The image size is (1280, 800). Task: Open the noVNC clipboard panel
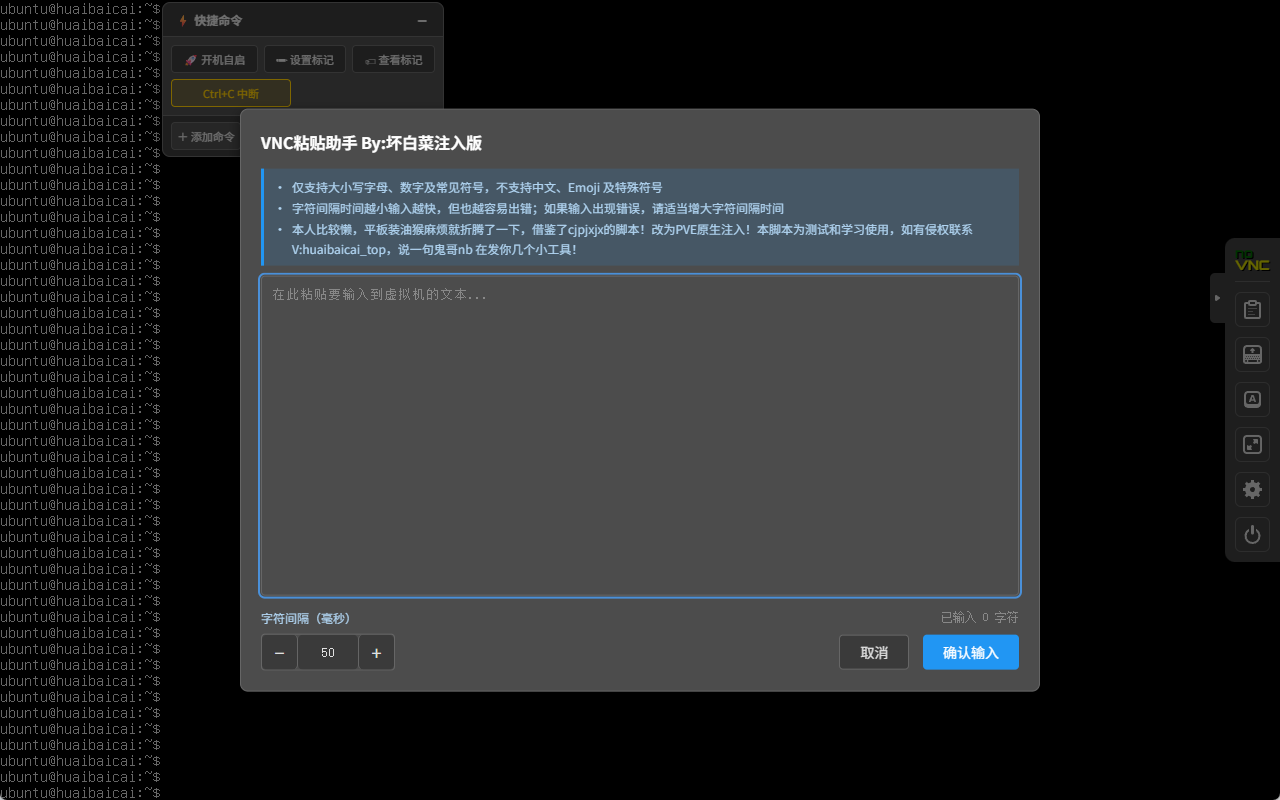point(1252,310)
